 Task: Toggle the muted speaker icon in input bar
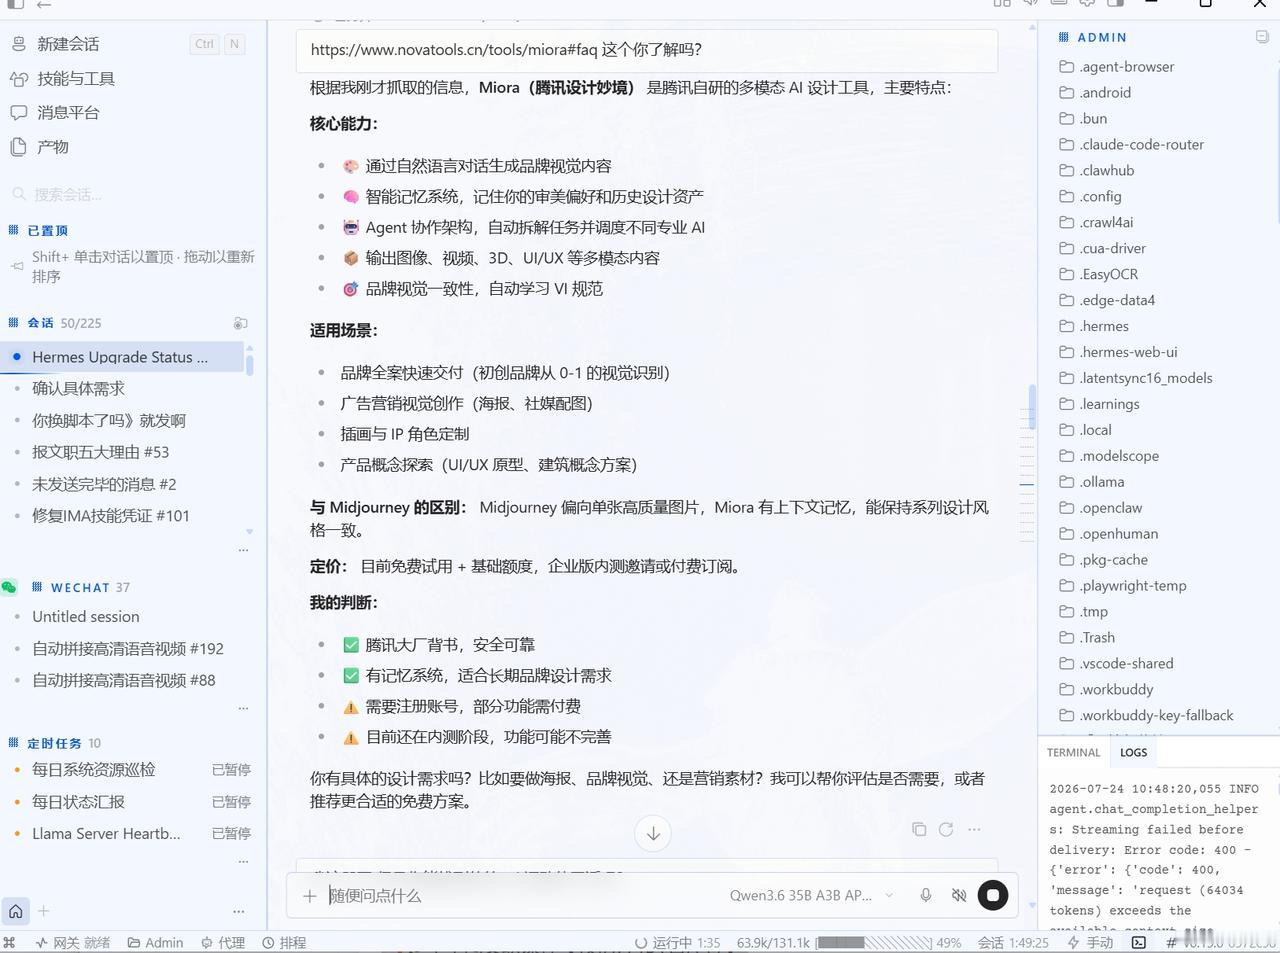(959, 895)
